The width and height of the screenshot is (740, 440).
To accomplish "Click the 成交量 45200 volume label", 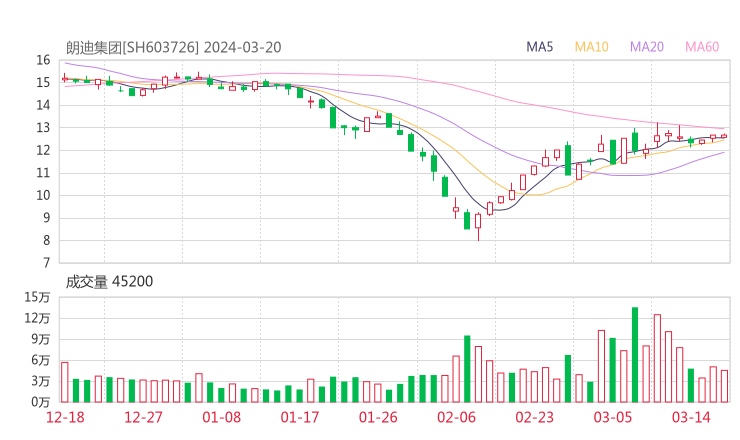I will point(109,282).
